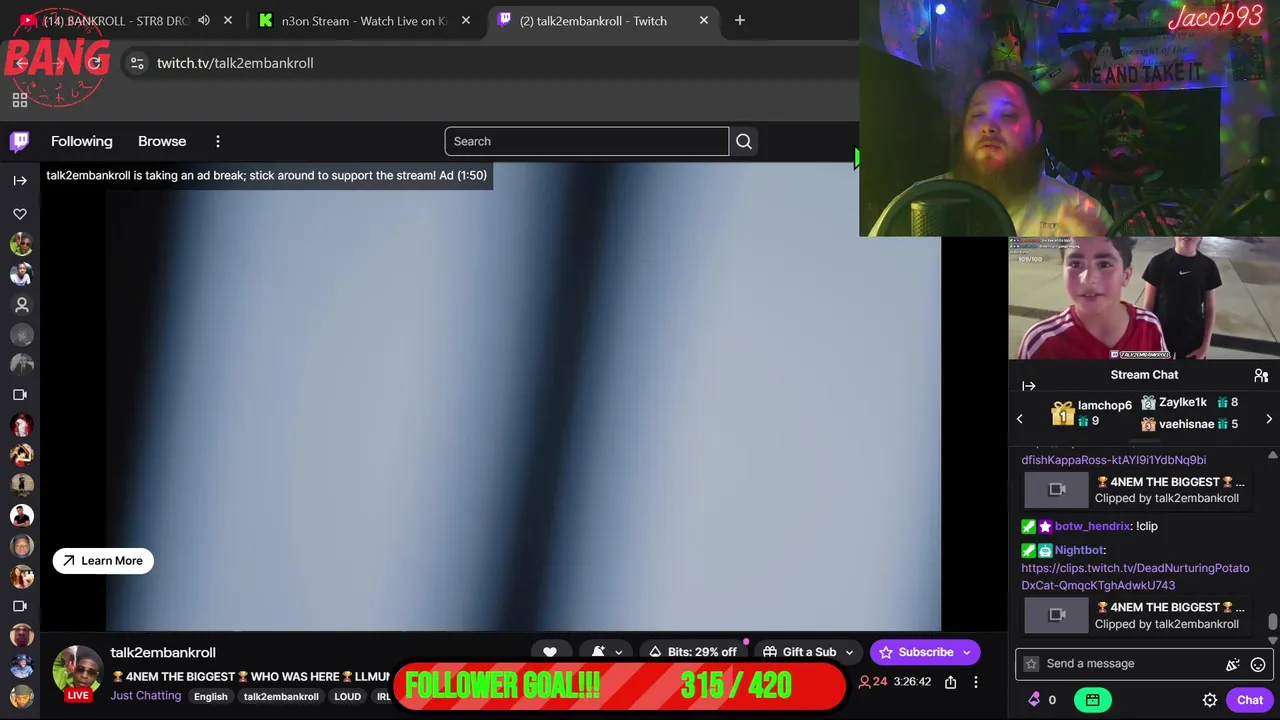Open chat settings gear icon

(x=1209, y=700)
